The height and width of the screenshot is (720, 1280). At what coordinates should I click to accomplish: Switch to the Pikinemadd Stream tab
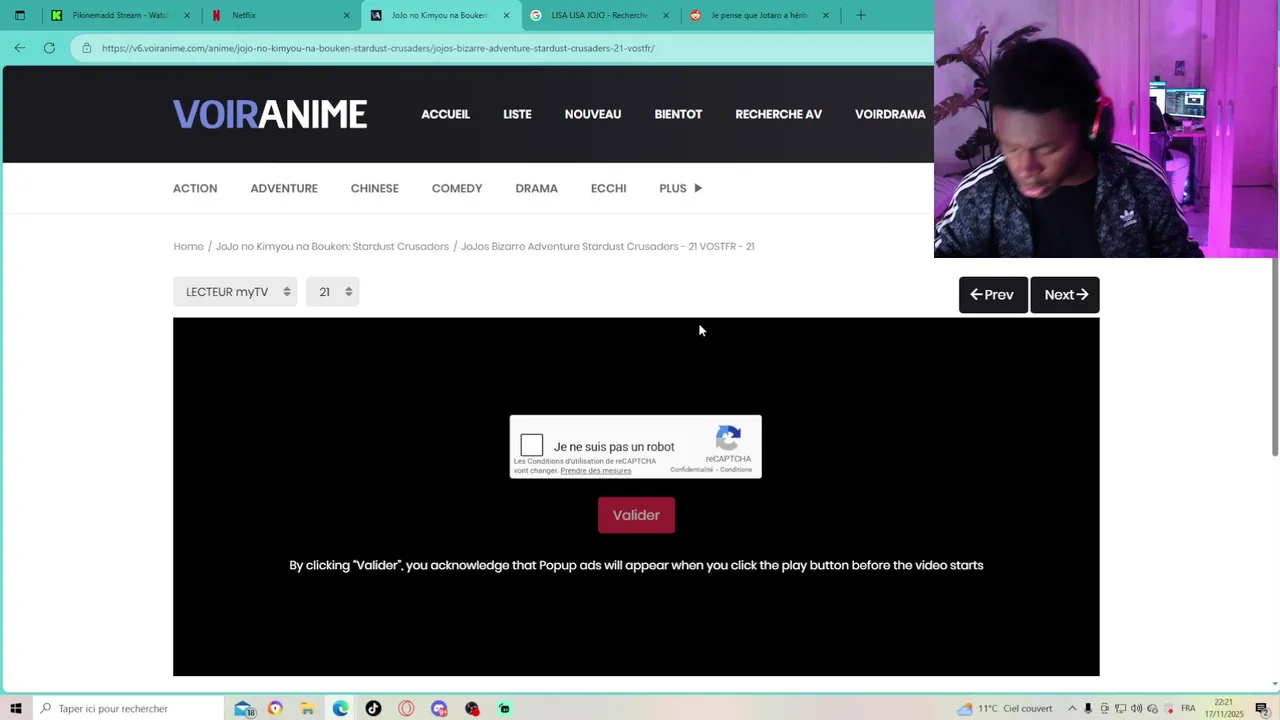tap(120, 15)
